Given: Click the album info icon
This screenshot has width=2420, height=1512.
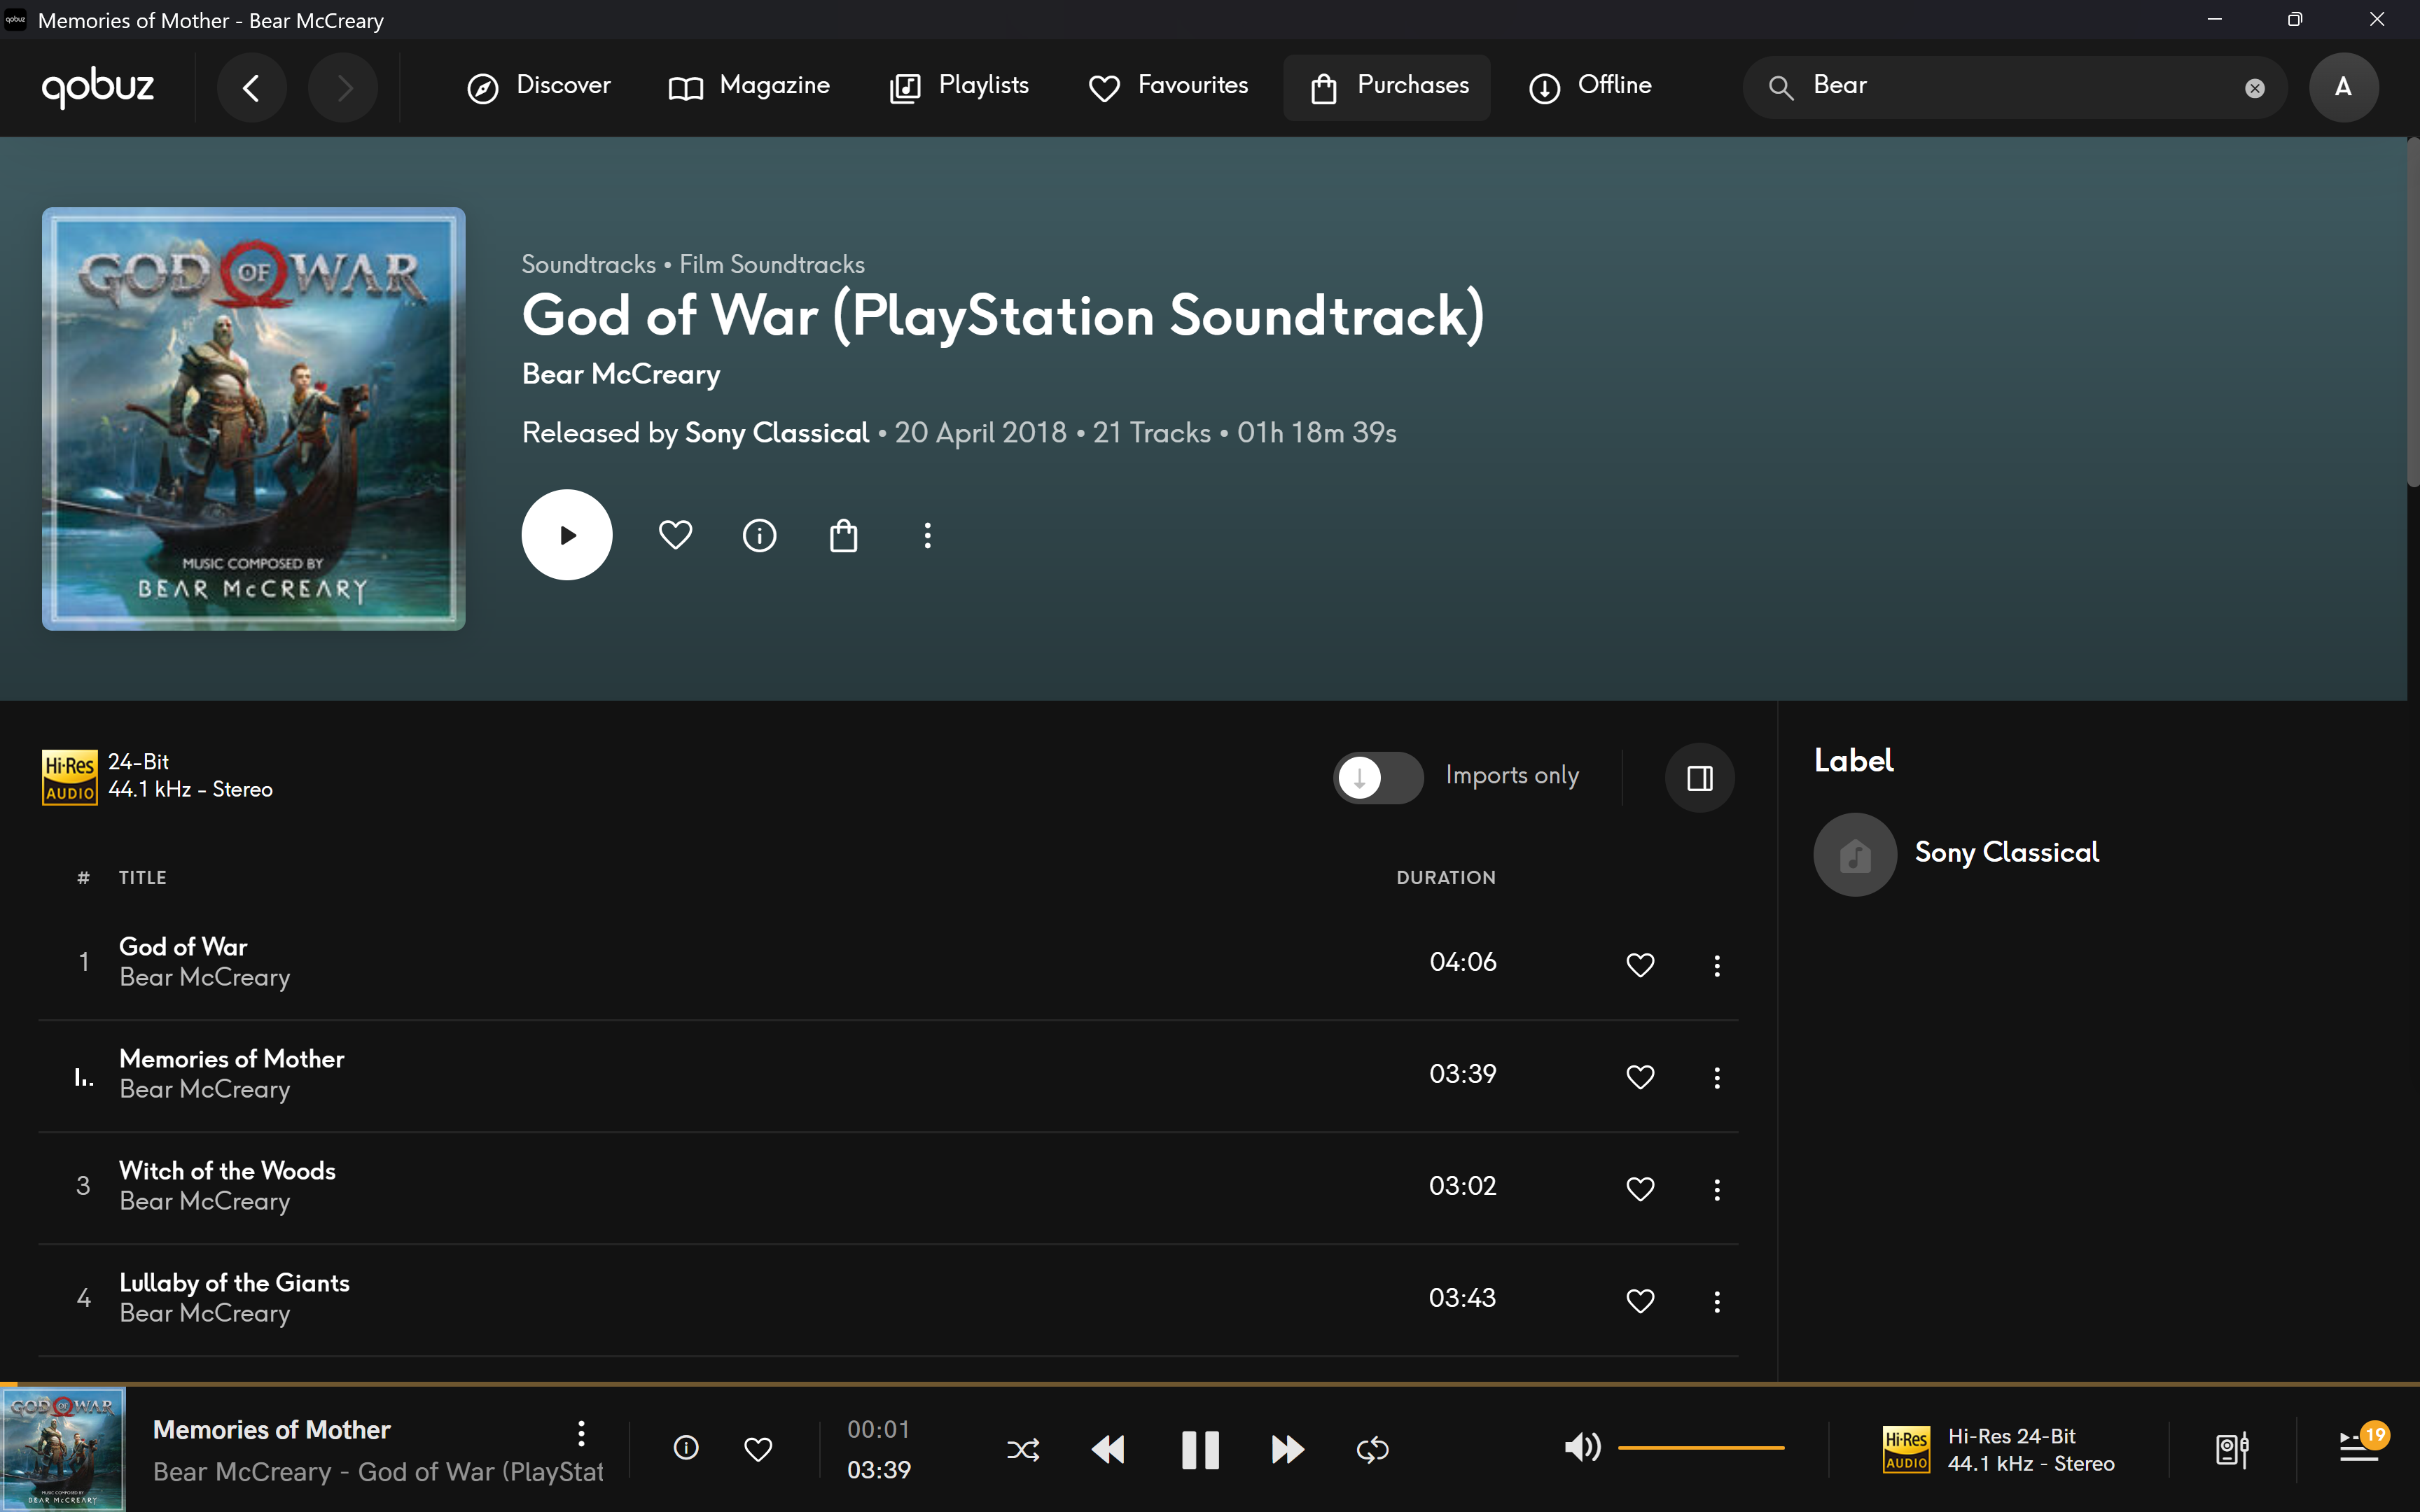Looking at the screenshot, I should point(759,536).
